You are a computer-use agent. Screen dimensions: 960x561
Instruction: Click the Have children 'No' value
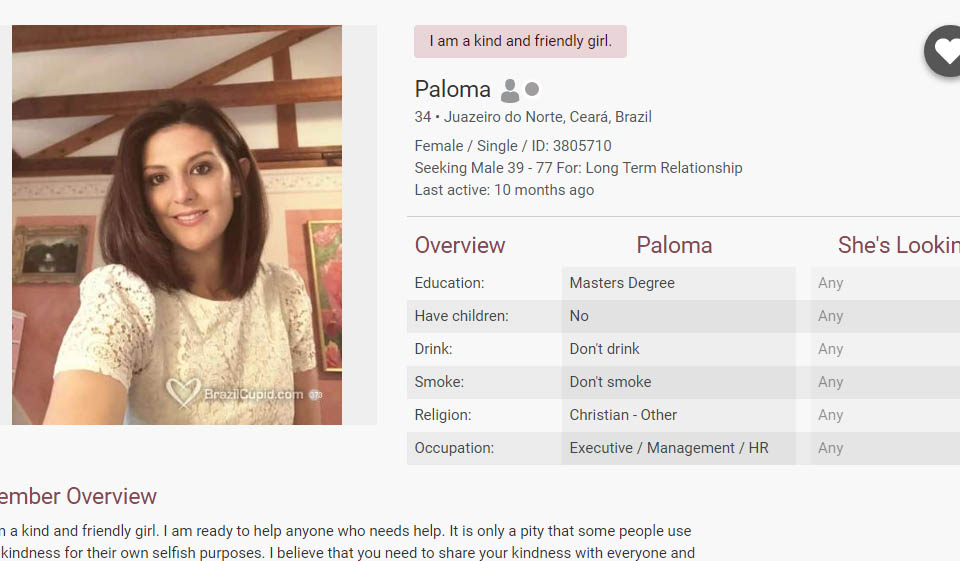[579, 316]
